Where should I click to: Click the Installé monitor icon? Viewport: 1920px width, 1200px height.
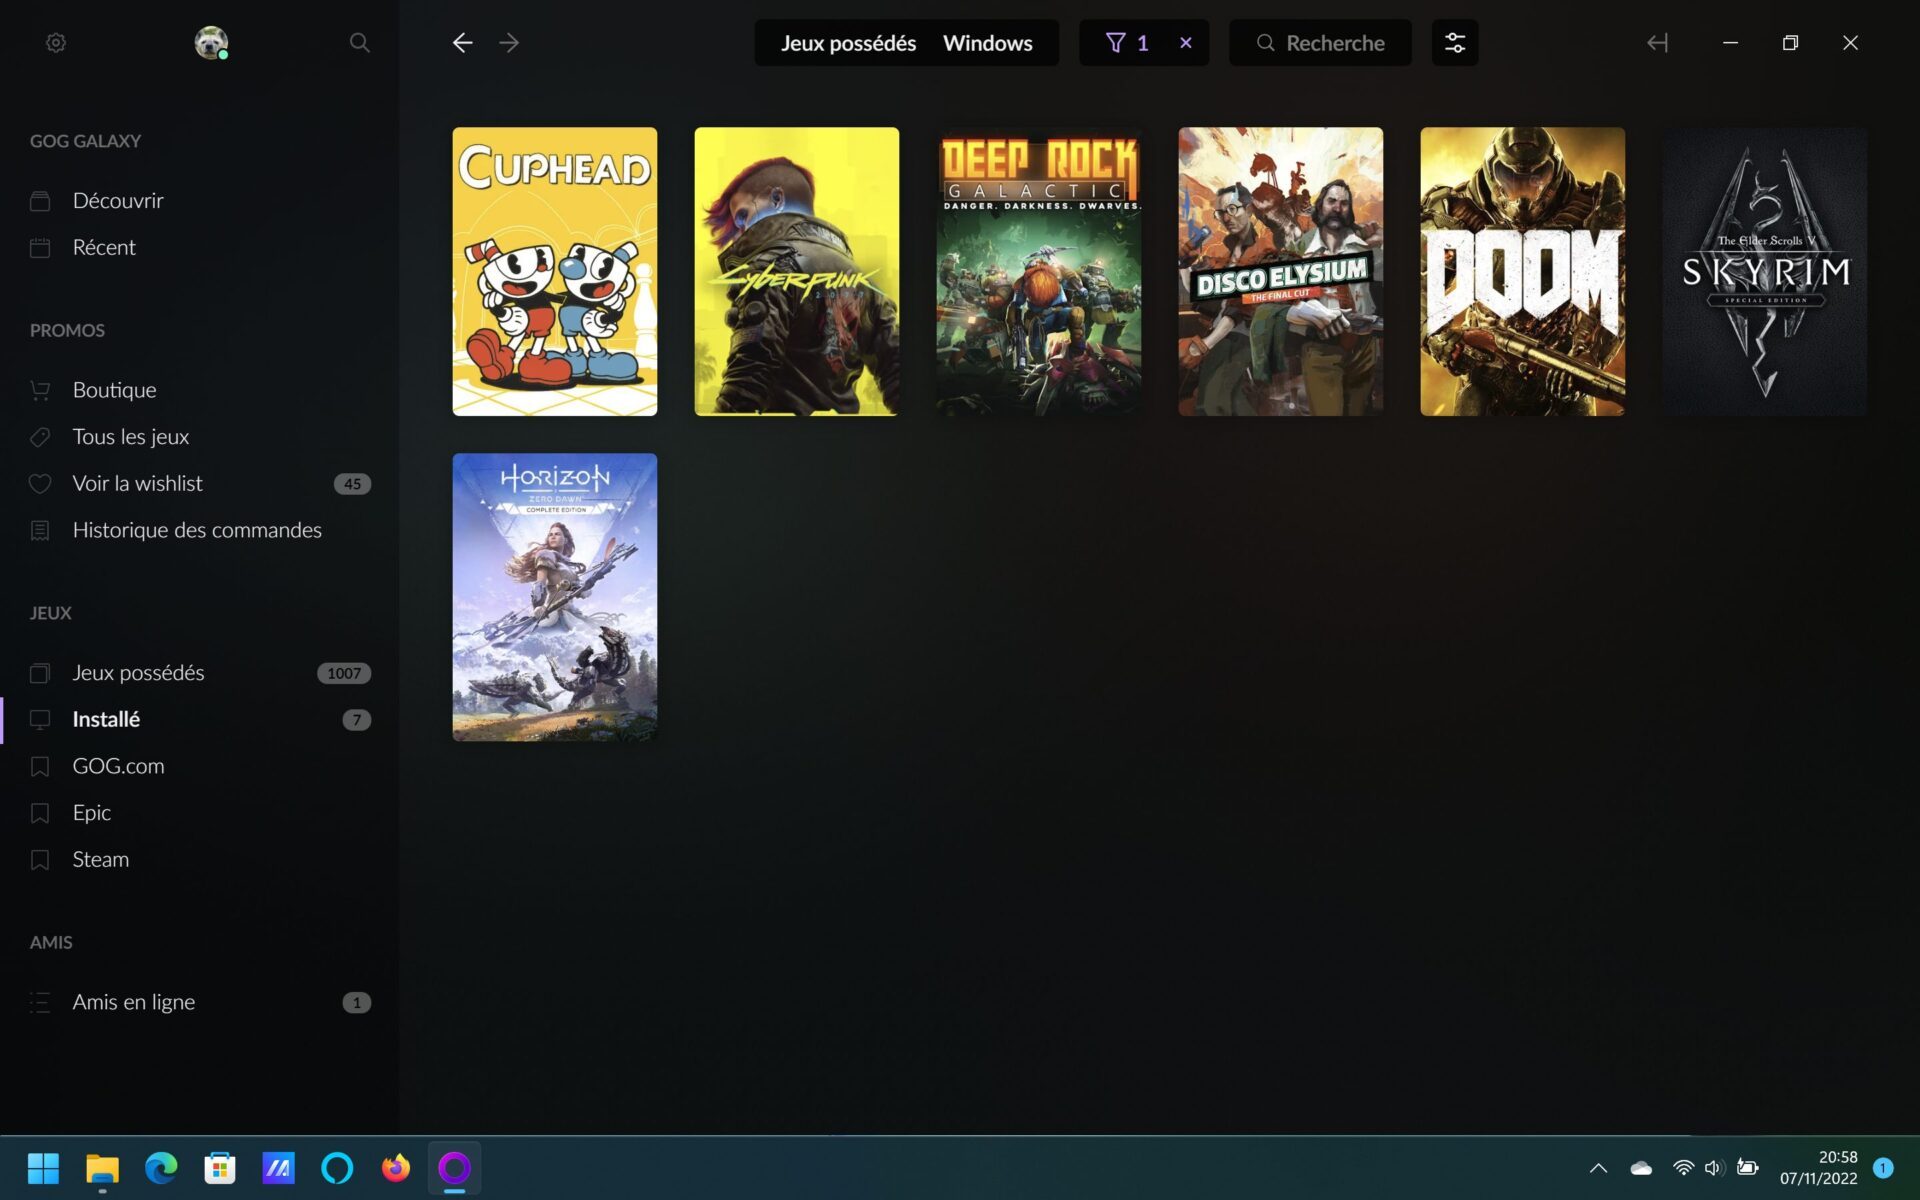tap(40, 720)
